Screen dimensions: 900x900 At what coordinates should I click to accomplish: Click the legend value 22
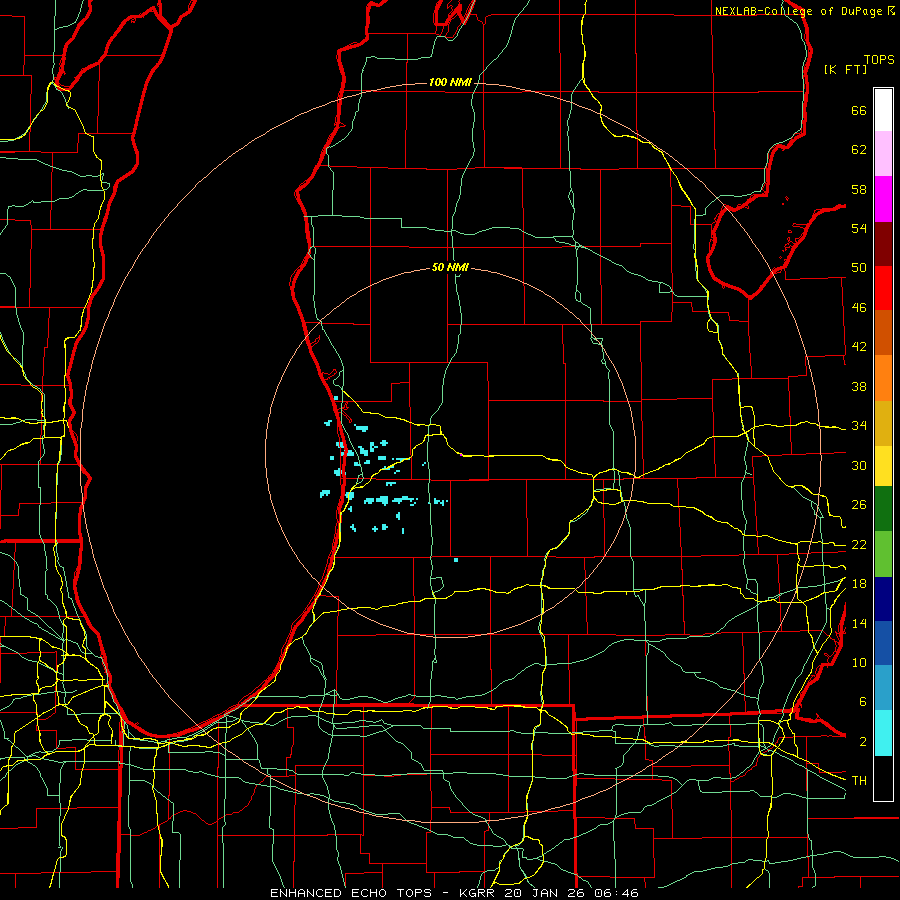tap(859, 545)
